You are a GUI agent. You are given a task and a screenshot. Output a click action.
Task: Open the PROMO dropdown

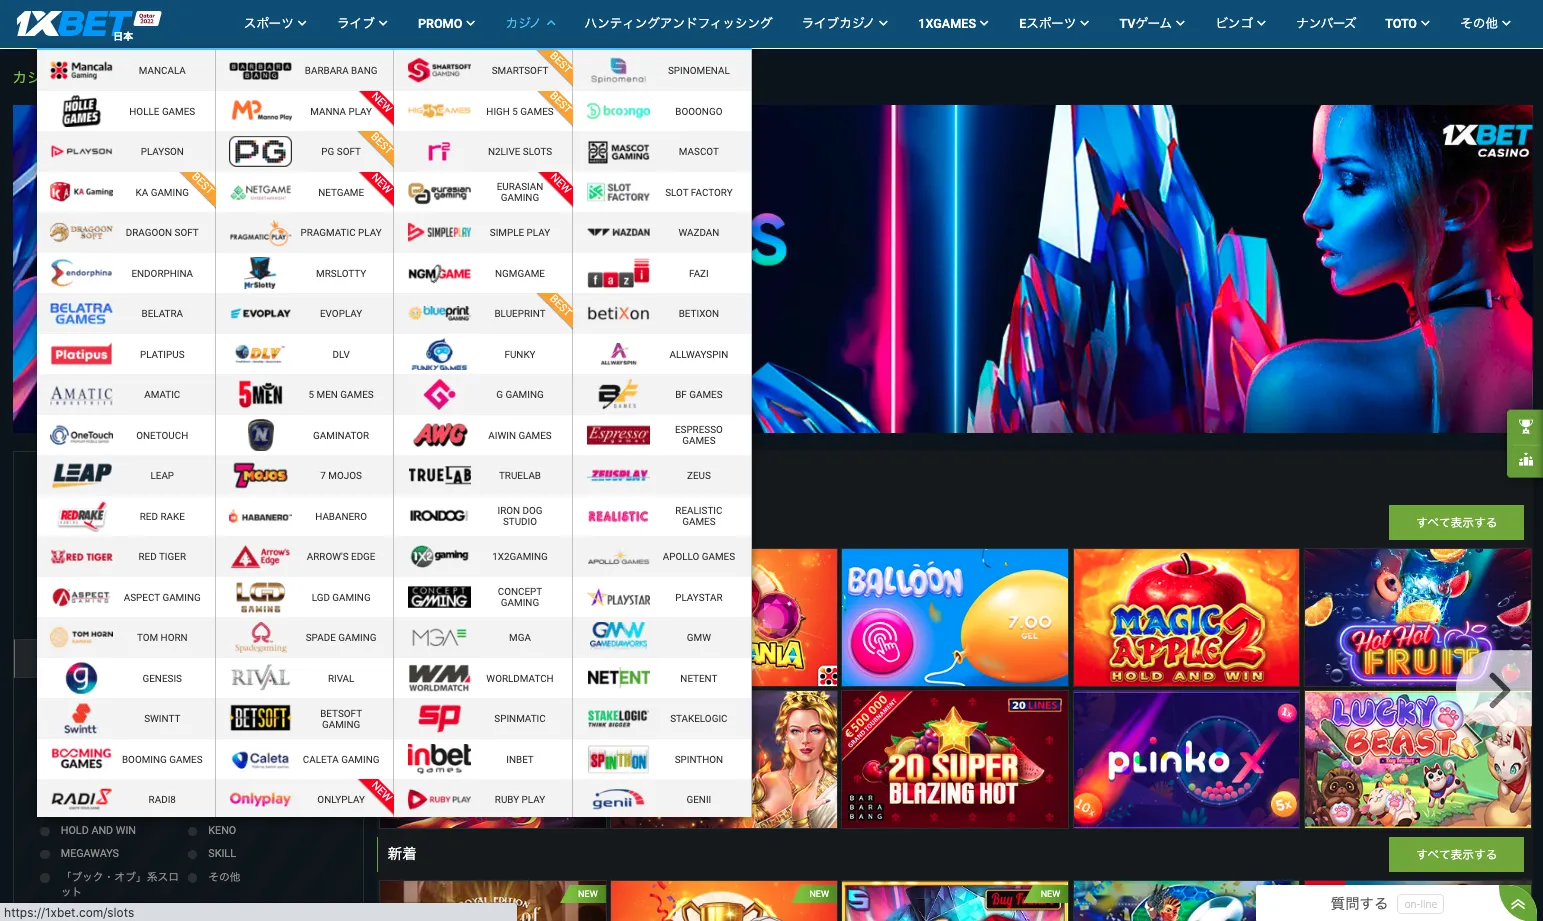446,23
